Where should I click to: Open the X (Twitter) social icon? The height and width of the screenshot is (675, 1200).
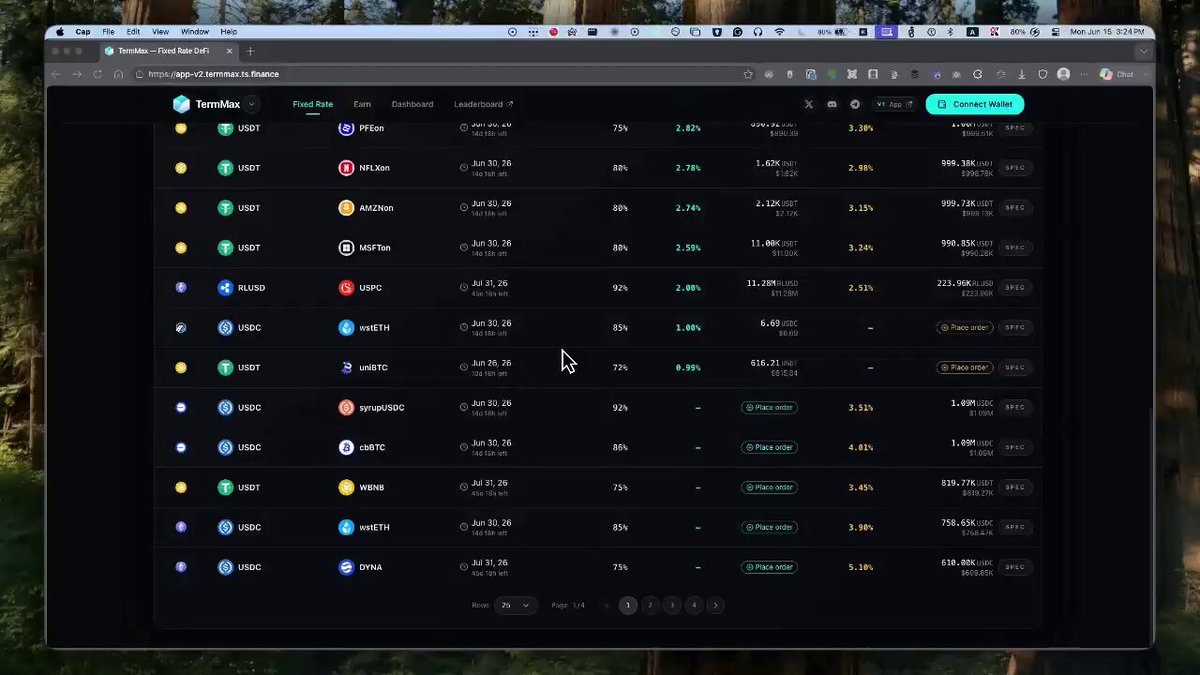(x=809, y=104)
